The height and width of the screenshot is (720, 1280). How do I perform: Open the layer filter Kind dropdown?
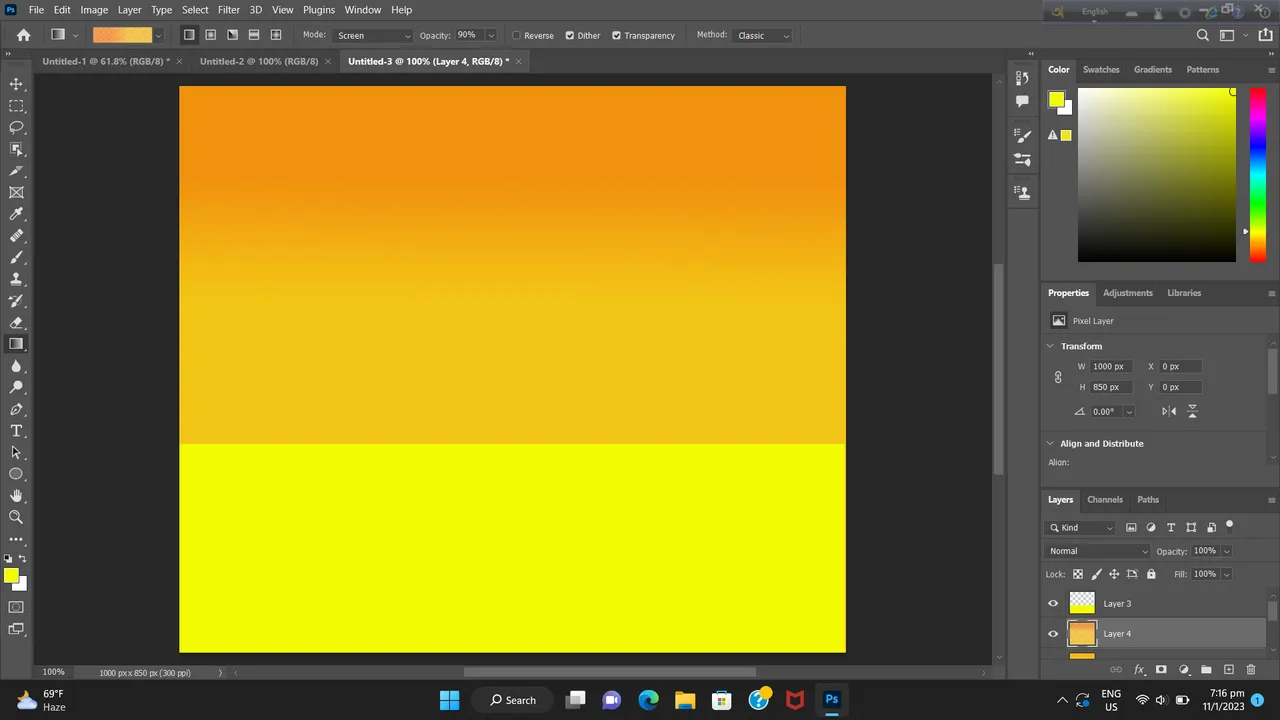pos(1081,528)
